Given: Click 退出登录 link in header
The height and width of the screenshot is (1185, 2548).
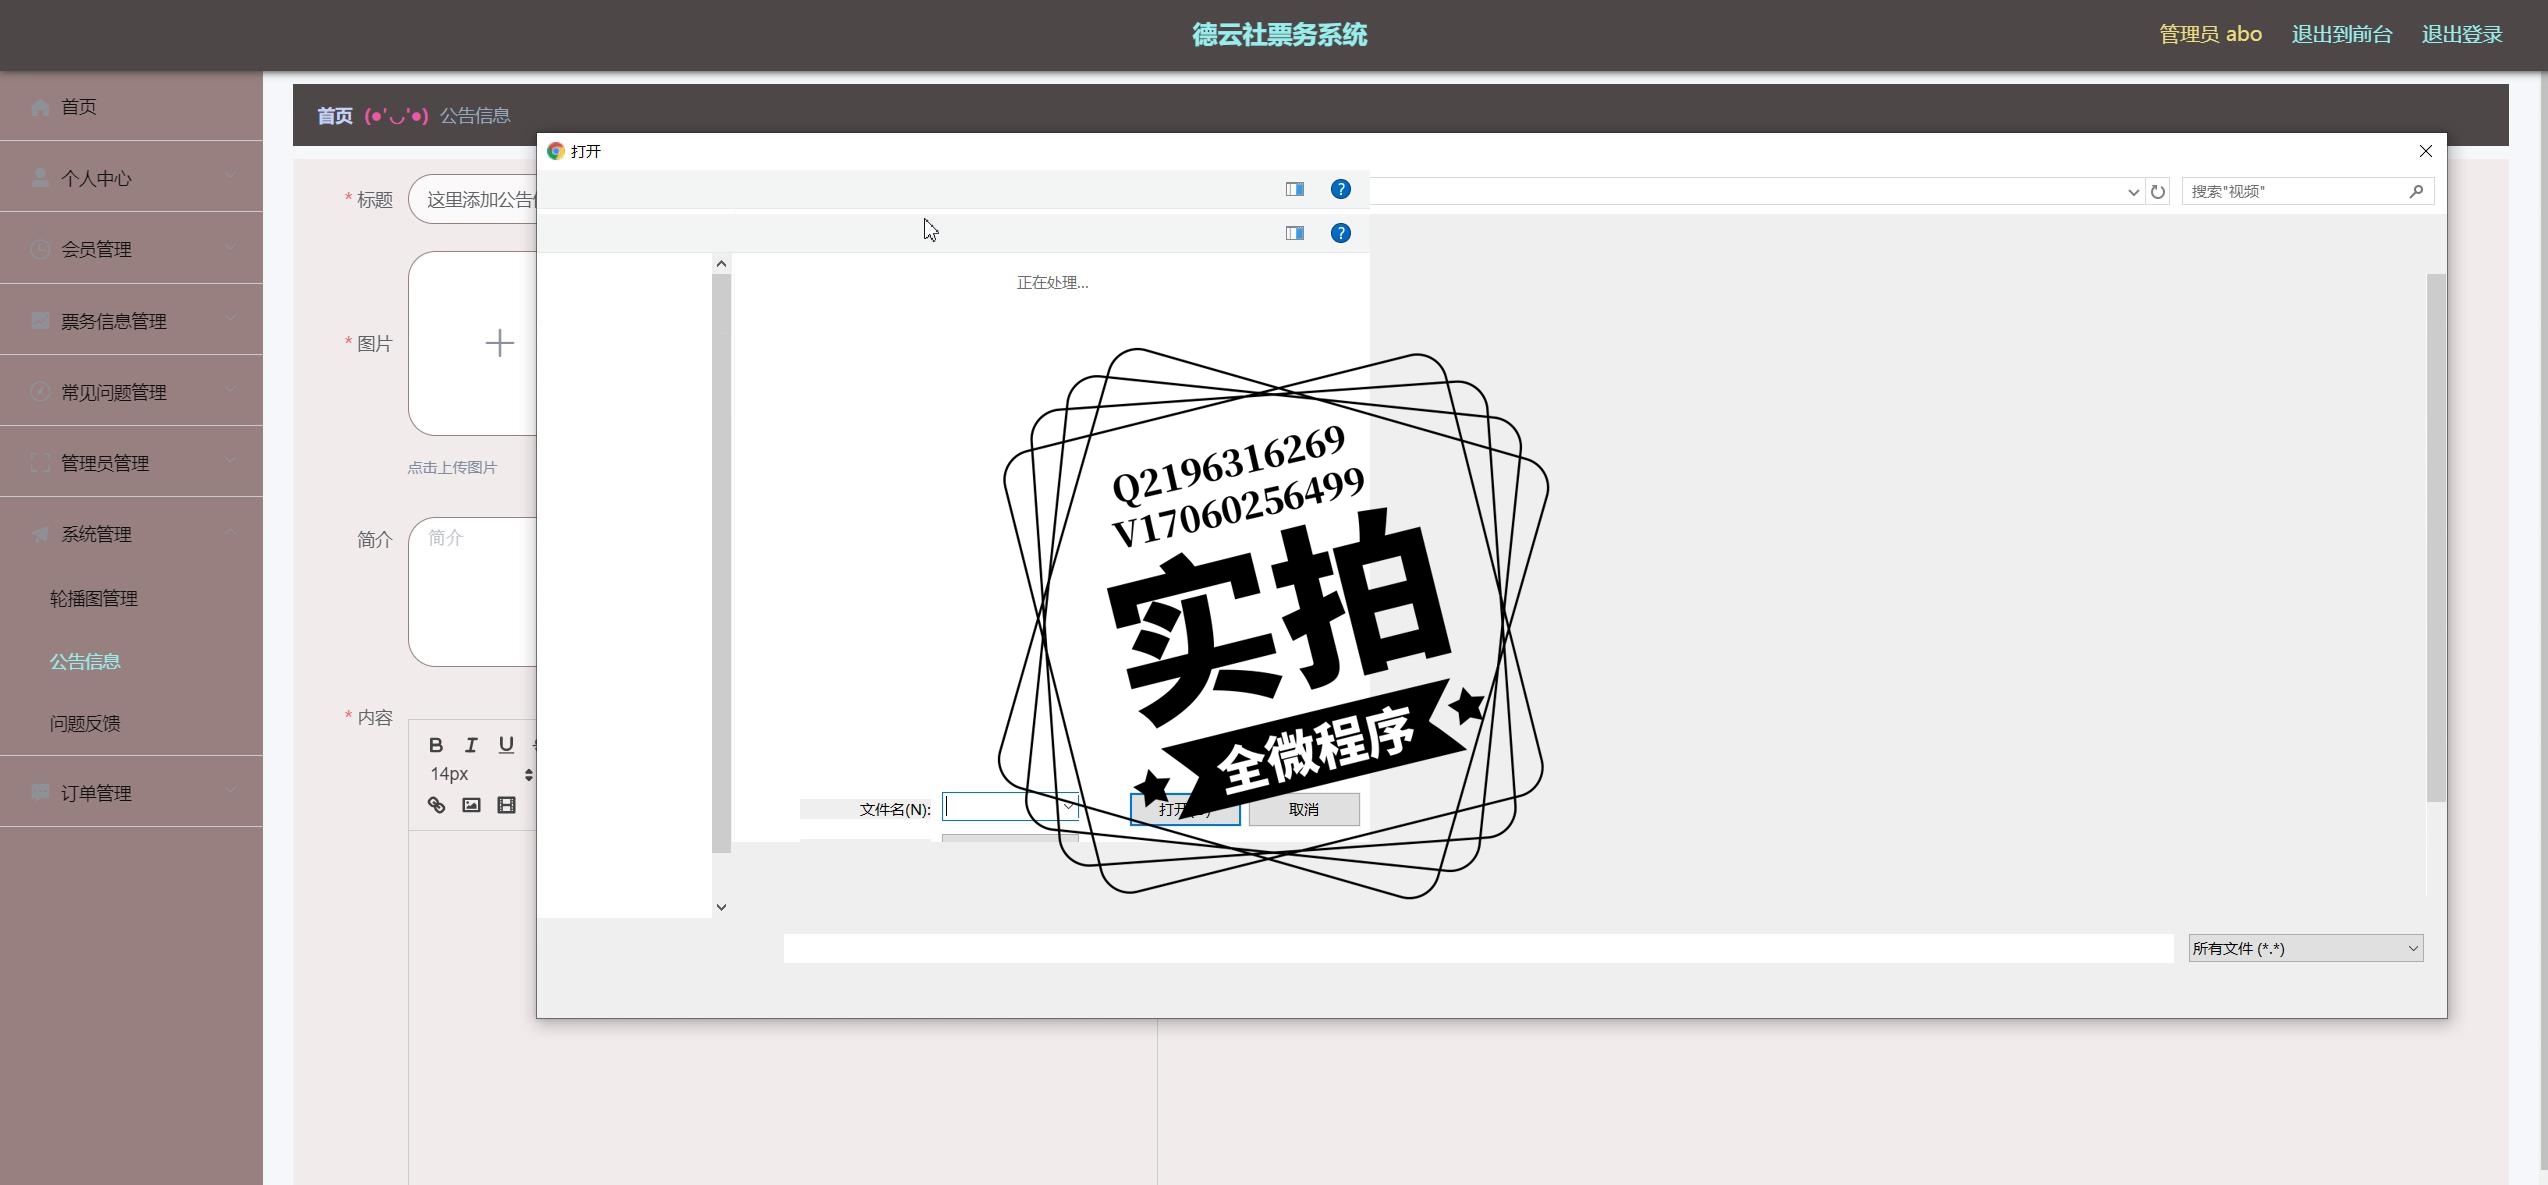Looking at the screenshot, I should (x=2462, y=34).
